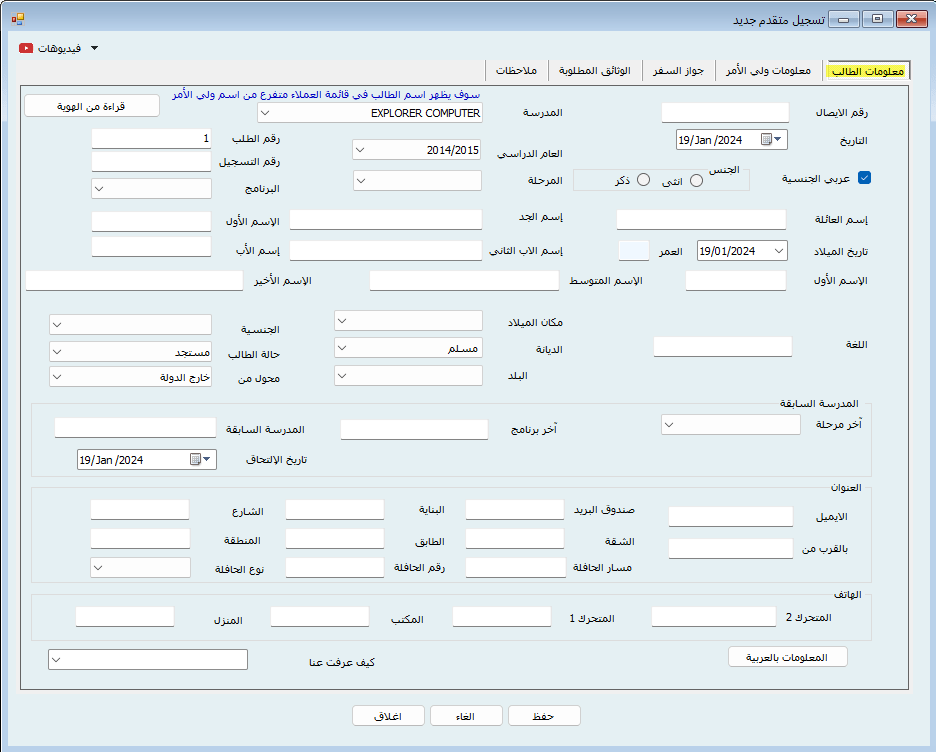Switch to معلومات الطالب tab

(867, 71)
